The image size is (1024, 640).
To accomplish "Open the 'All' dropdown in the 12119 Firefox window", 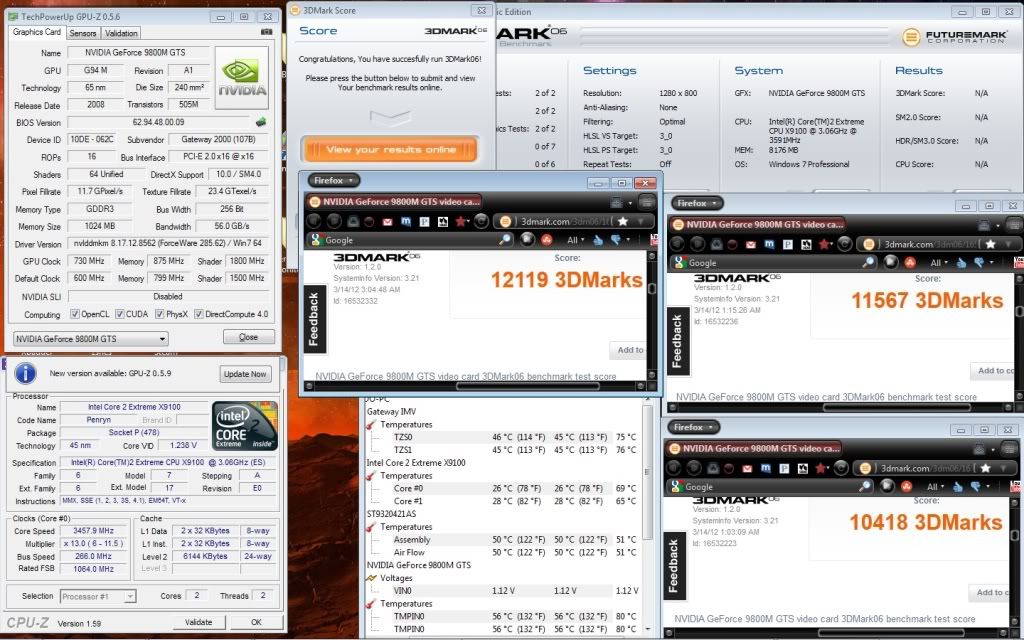I will (575, 240).
